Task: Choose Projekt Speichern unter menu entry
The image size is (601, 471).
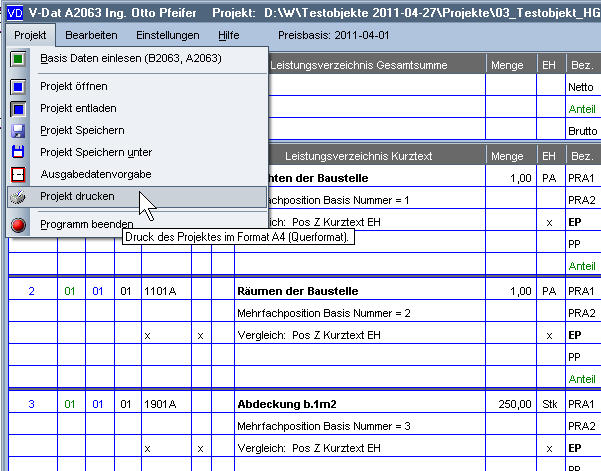Action: click(x=96, y=152)
